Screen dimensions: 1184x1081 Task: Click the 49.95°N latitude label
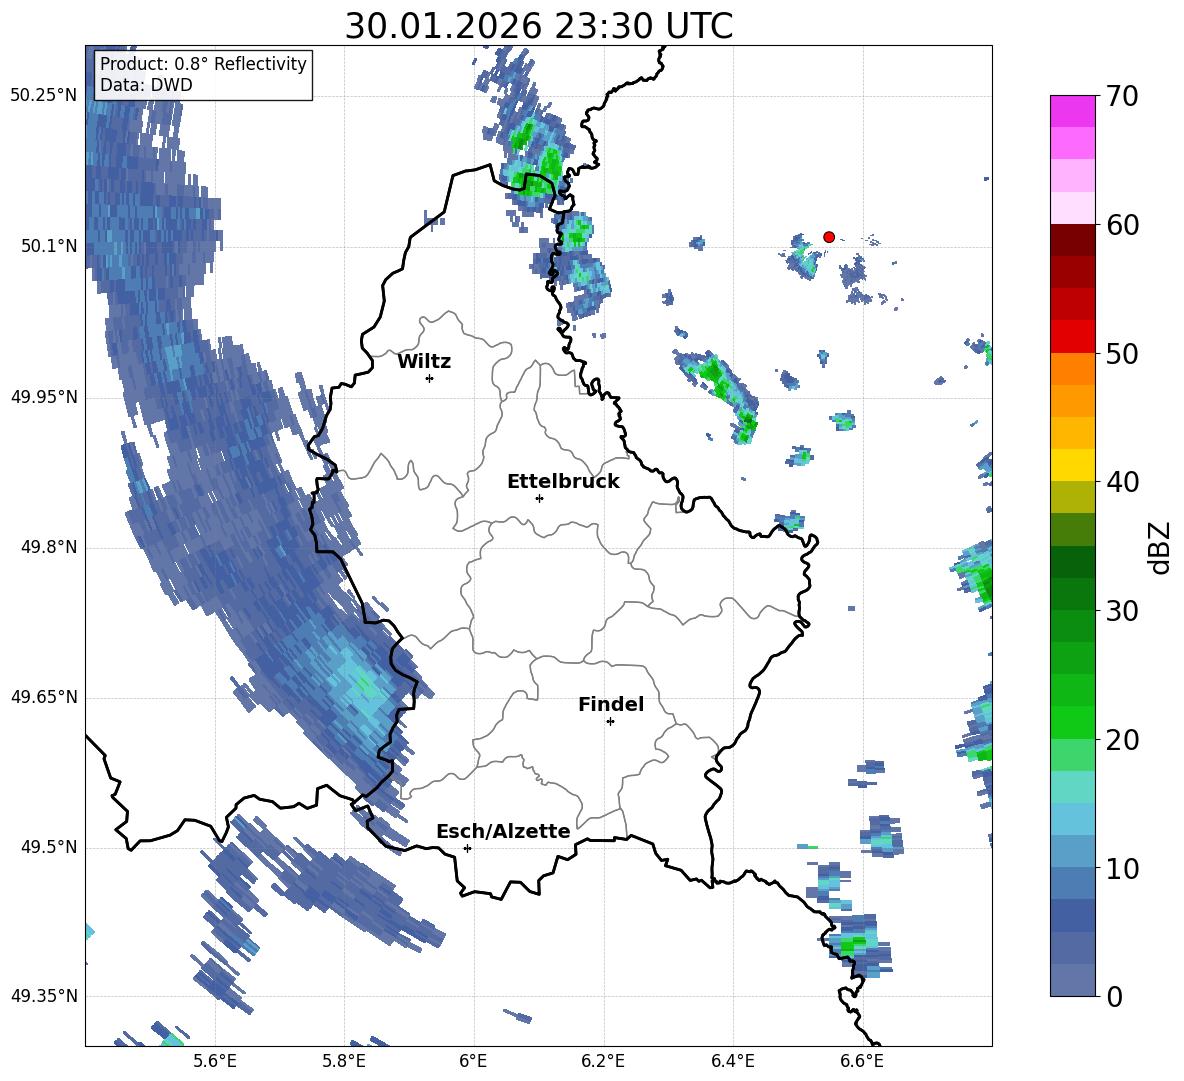tap(44, 397)
